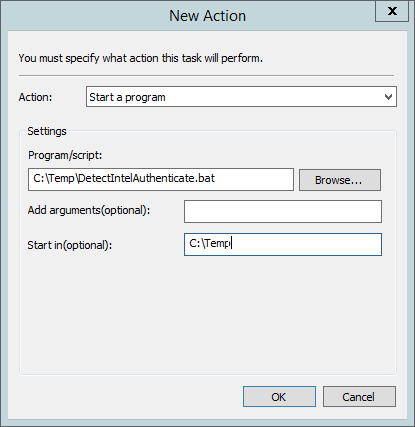Image resolution: width=415 pixels, height=427 pixels.
Task: Click the blank area of the Settings group
Action: coord(207,313)
